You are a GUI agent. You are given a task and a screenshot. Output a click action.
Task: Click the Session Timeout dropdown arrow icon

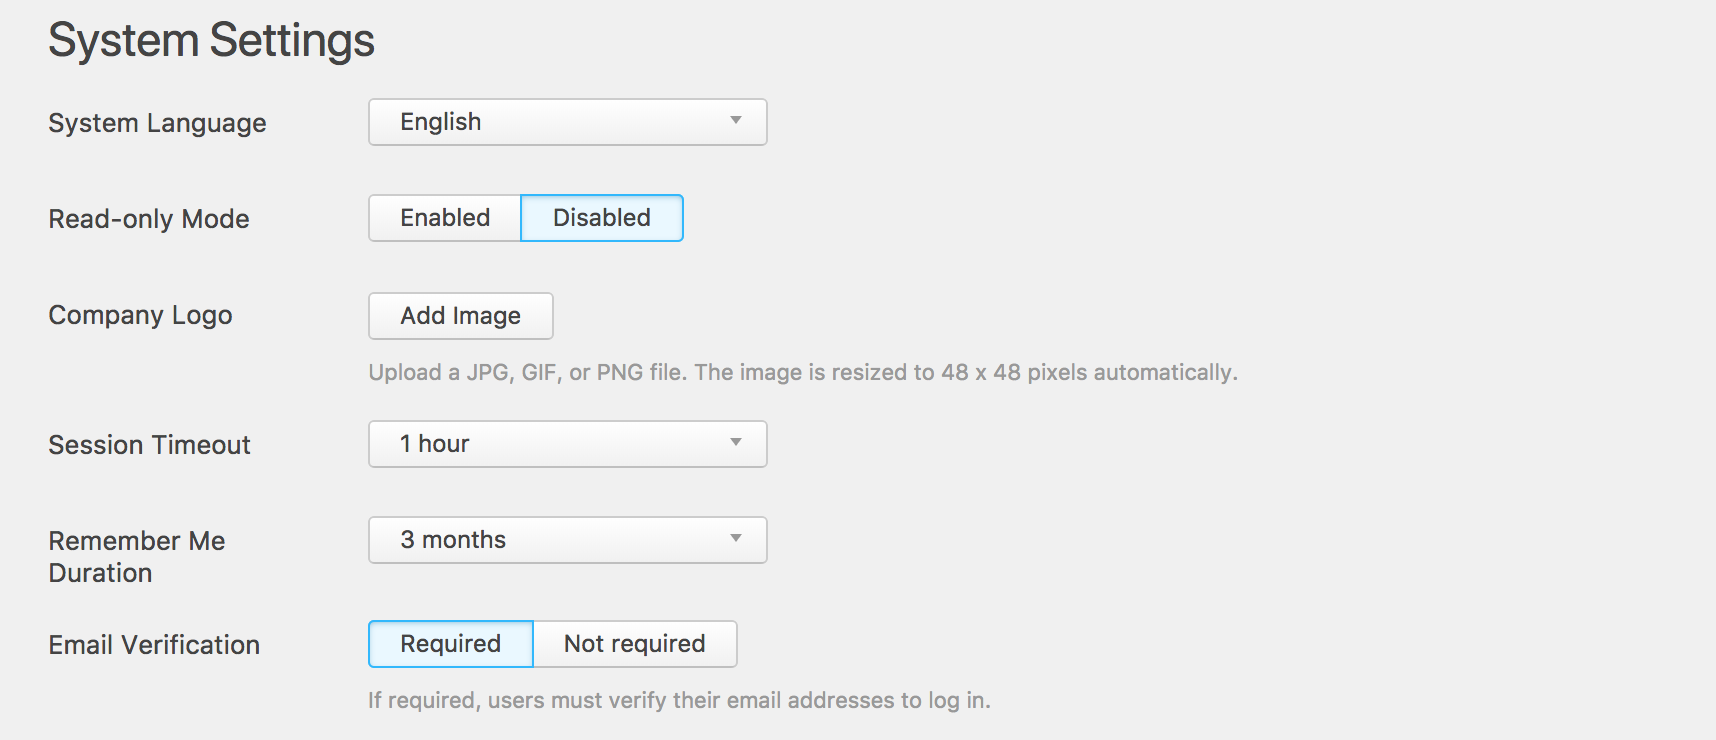coord(736,443)
